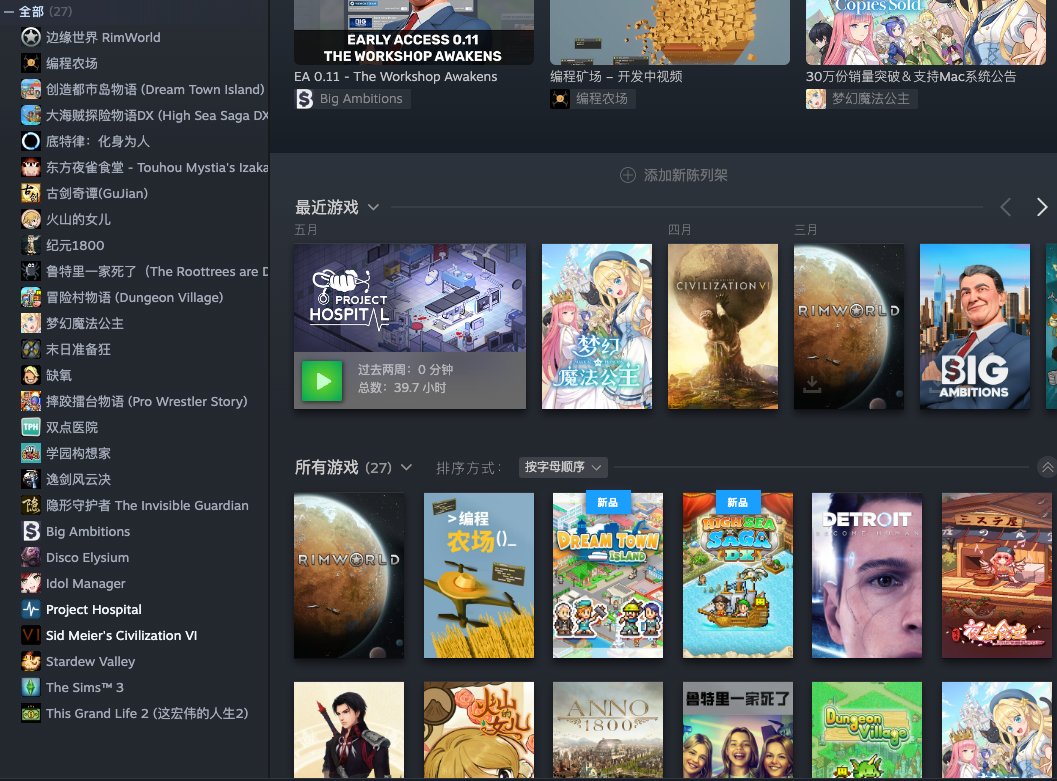
Task: Click the 缺氧 sidebar icon
Action: tap(30, 375)
